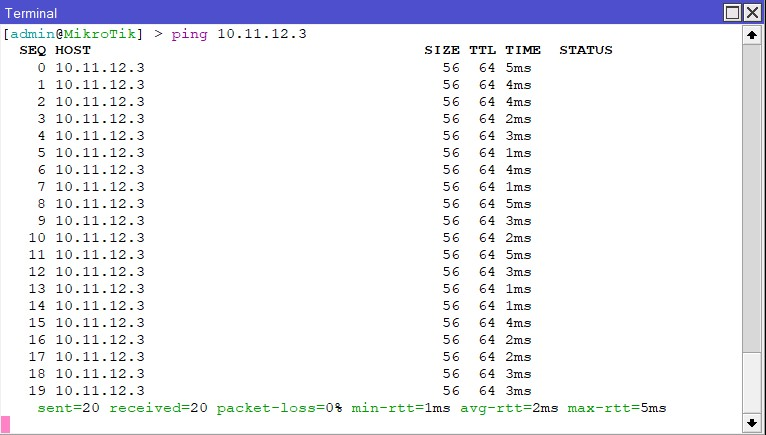Click sequence number 17
This screenshot has height=435, width=766.
coord(37,357)
